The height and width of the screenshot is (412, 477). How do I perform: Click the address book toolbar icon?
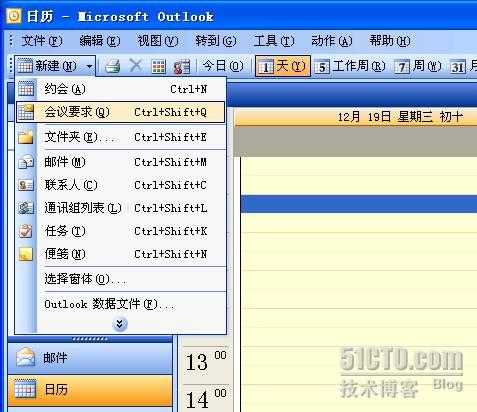(x=182, y=66)
